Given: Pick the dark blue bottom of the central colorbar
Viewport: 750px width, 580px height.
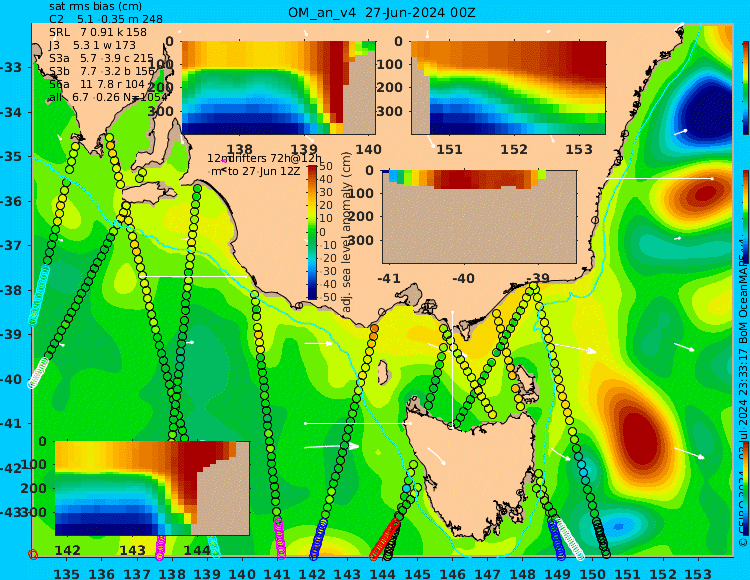Looking at the screenshot, I should (312, 296).
